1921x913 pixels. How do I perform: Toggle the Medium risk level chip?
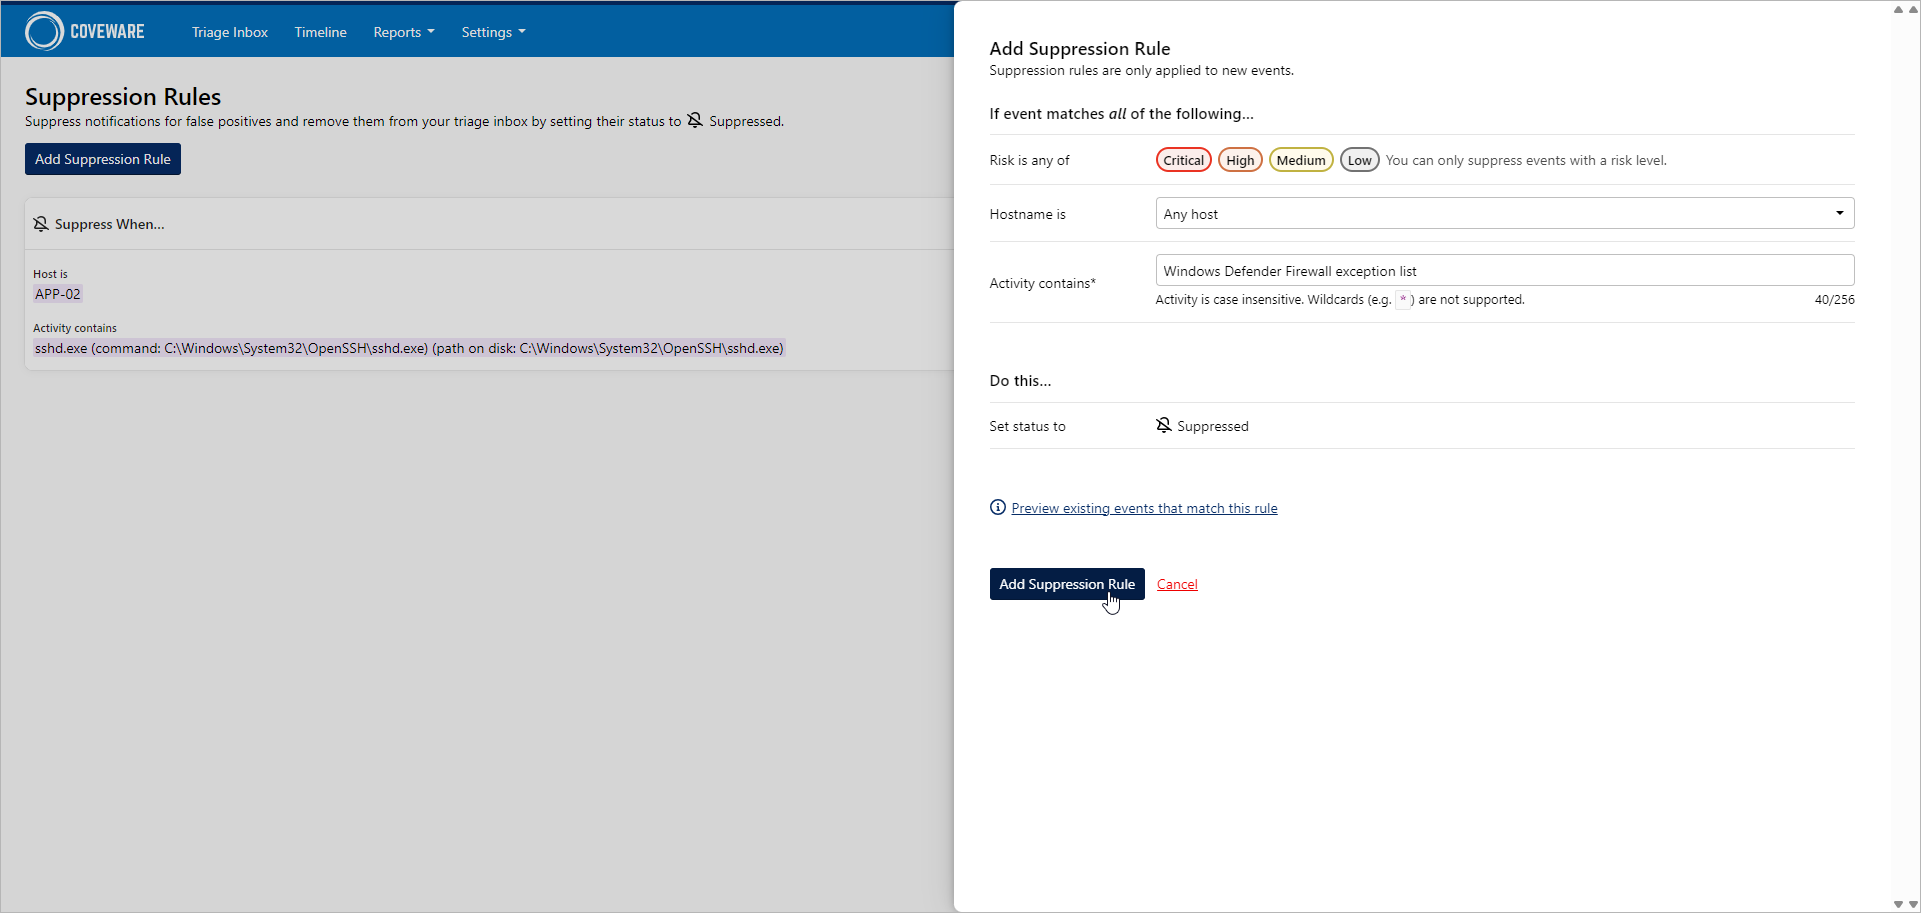pos(1301,160)
